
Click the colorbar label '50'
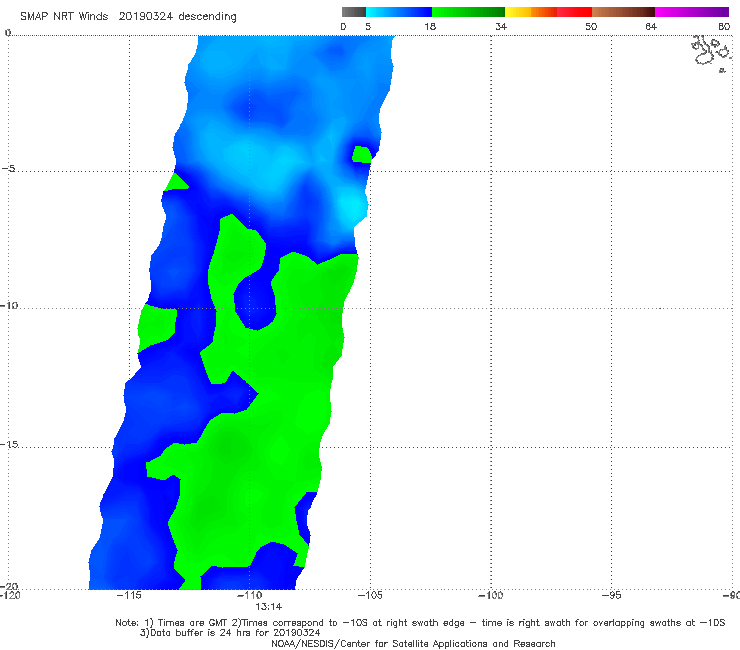[x=591, y=27]
